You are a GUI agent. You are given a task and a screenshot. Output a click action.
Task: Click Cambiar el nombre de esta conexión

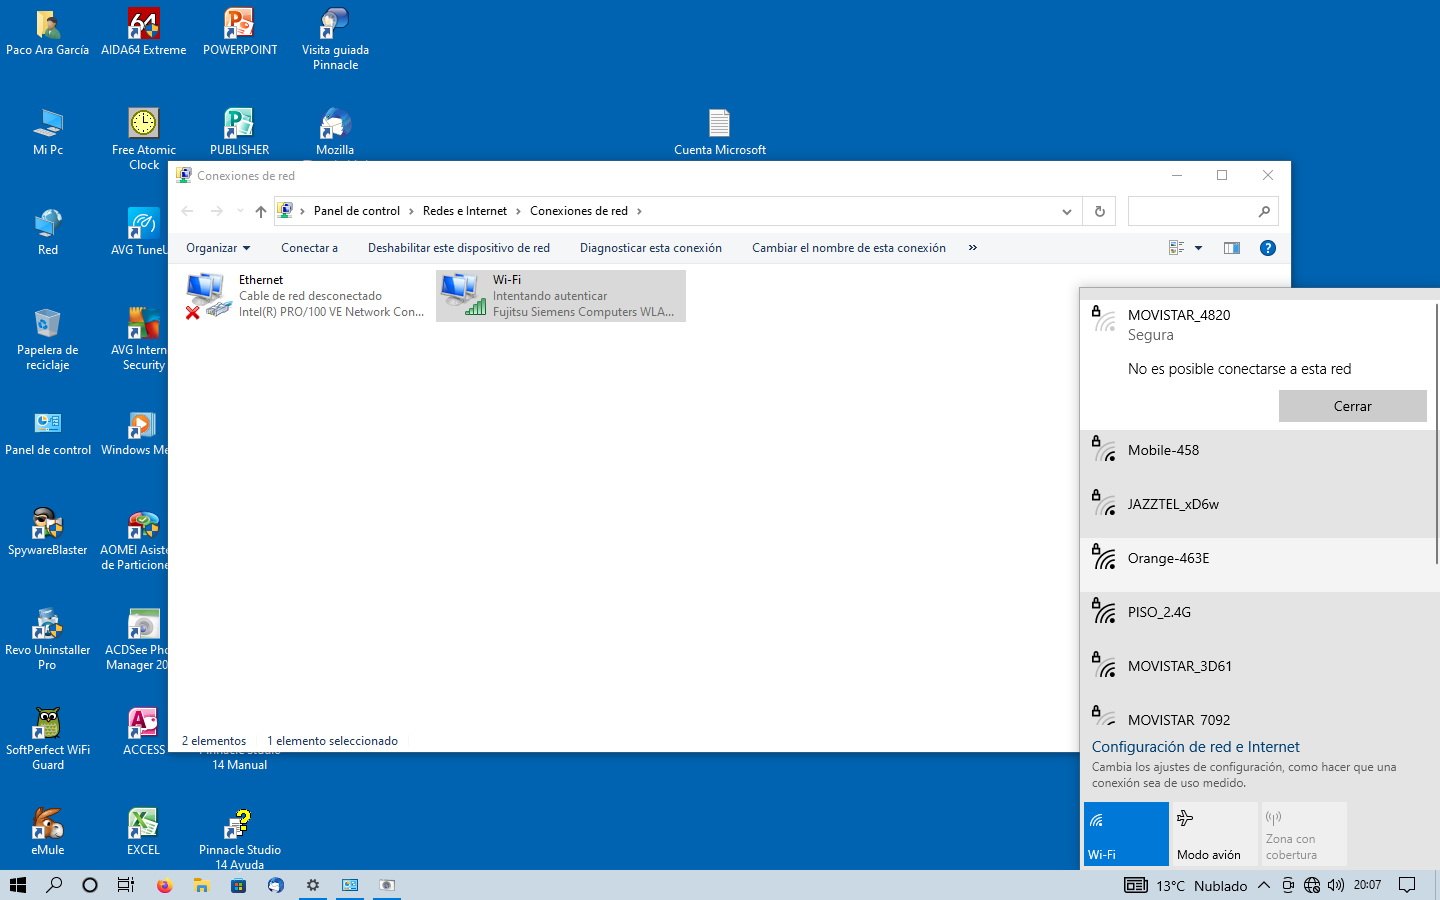click(x=849, y=248)
